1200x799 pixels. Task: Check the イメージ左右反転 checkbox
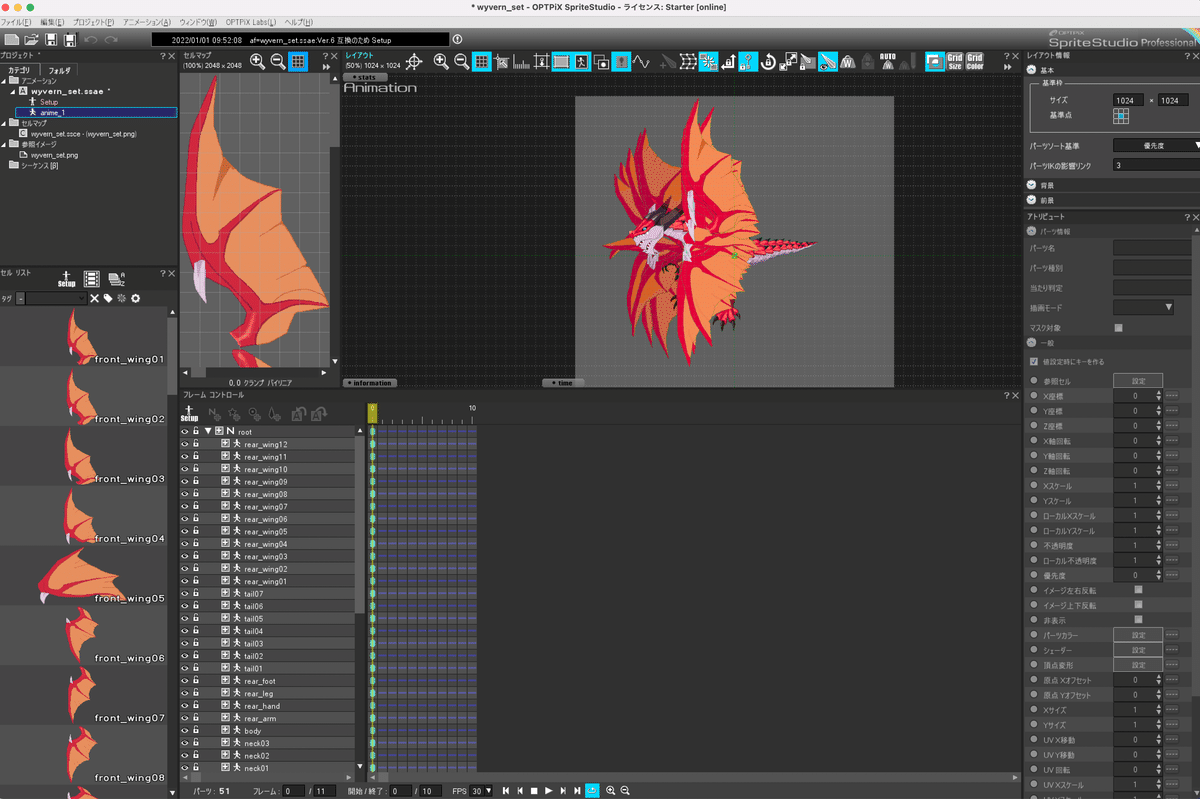click(1138, 590)
